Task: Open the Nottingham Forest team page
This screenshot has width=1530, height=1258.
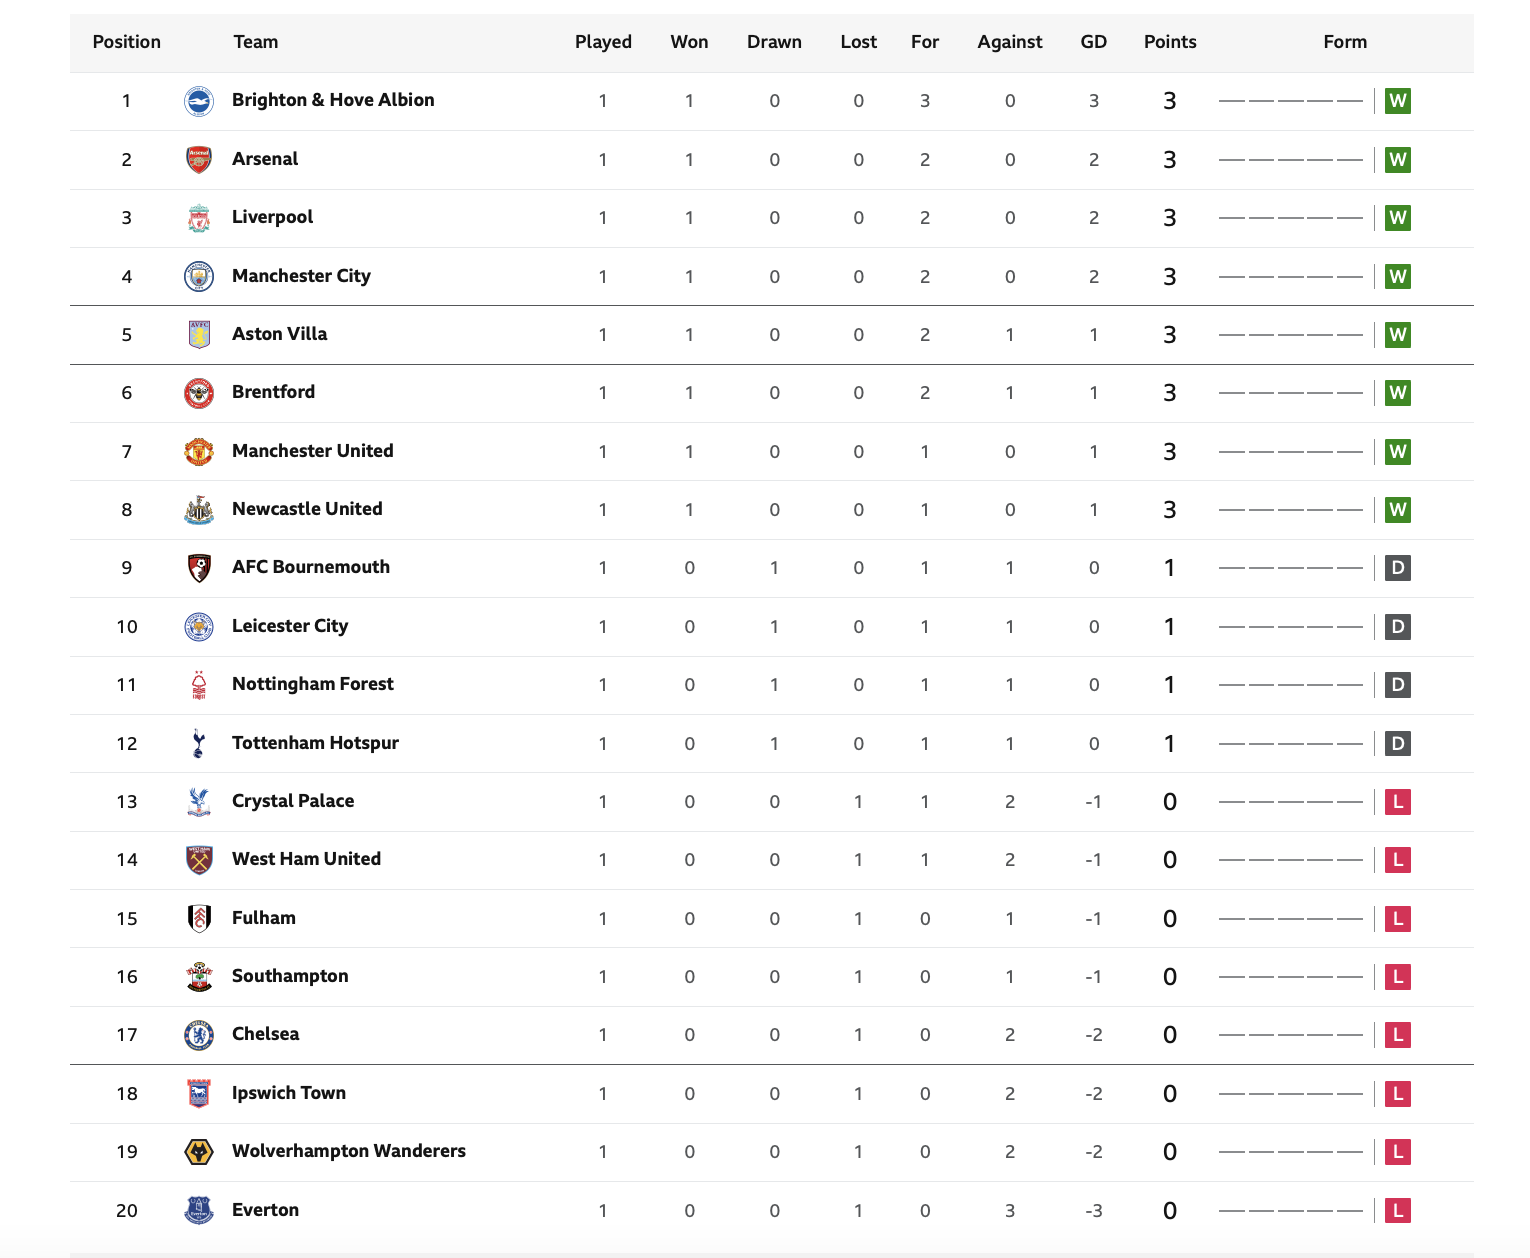Action: pyautogui.click(x=312, y=684)
